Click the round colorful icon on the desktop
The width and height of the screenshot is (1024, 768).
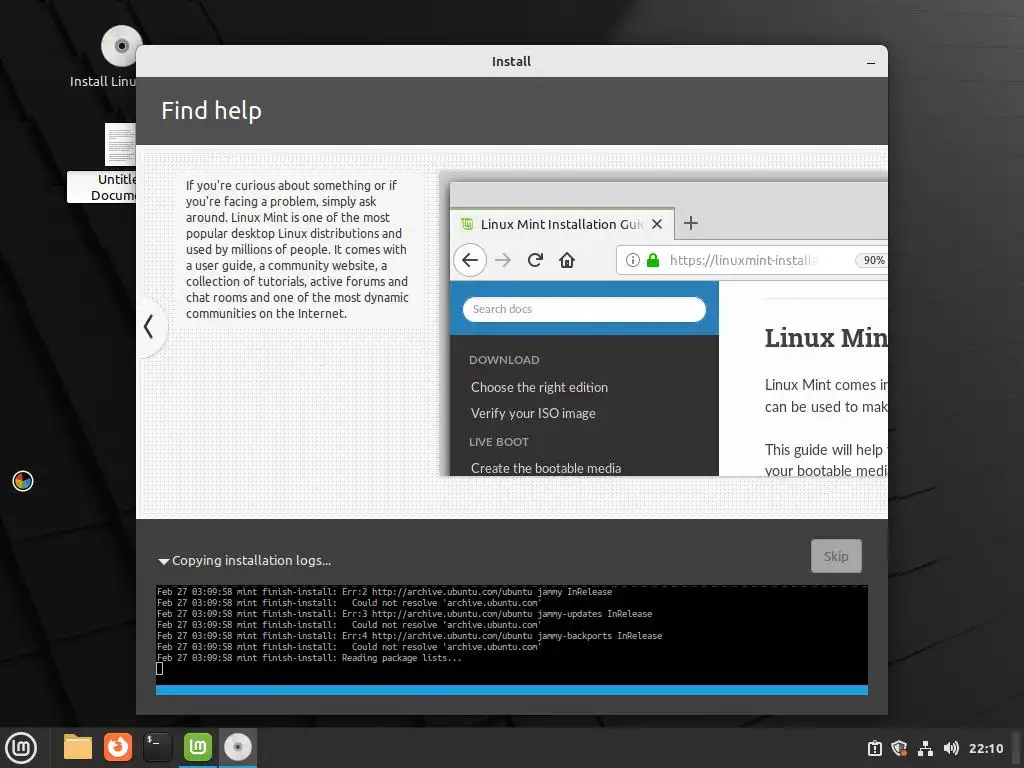click(23, 481)
